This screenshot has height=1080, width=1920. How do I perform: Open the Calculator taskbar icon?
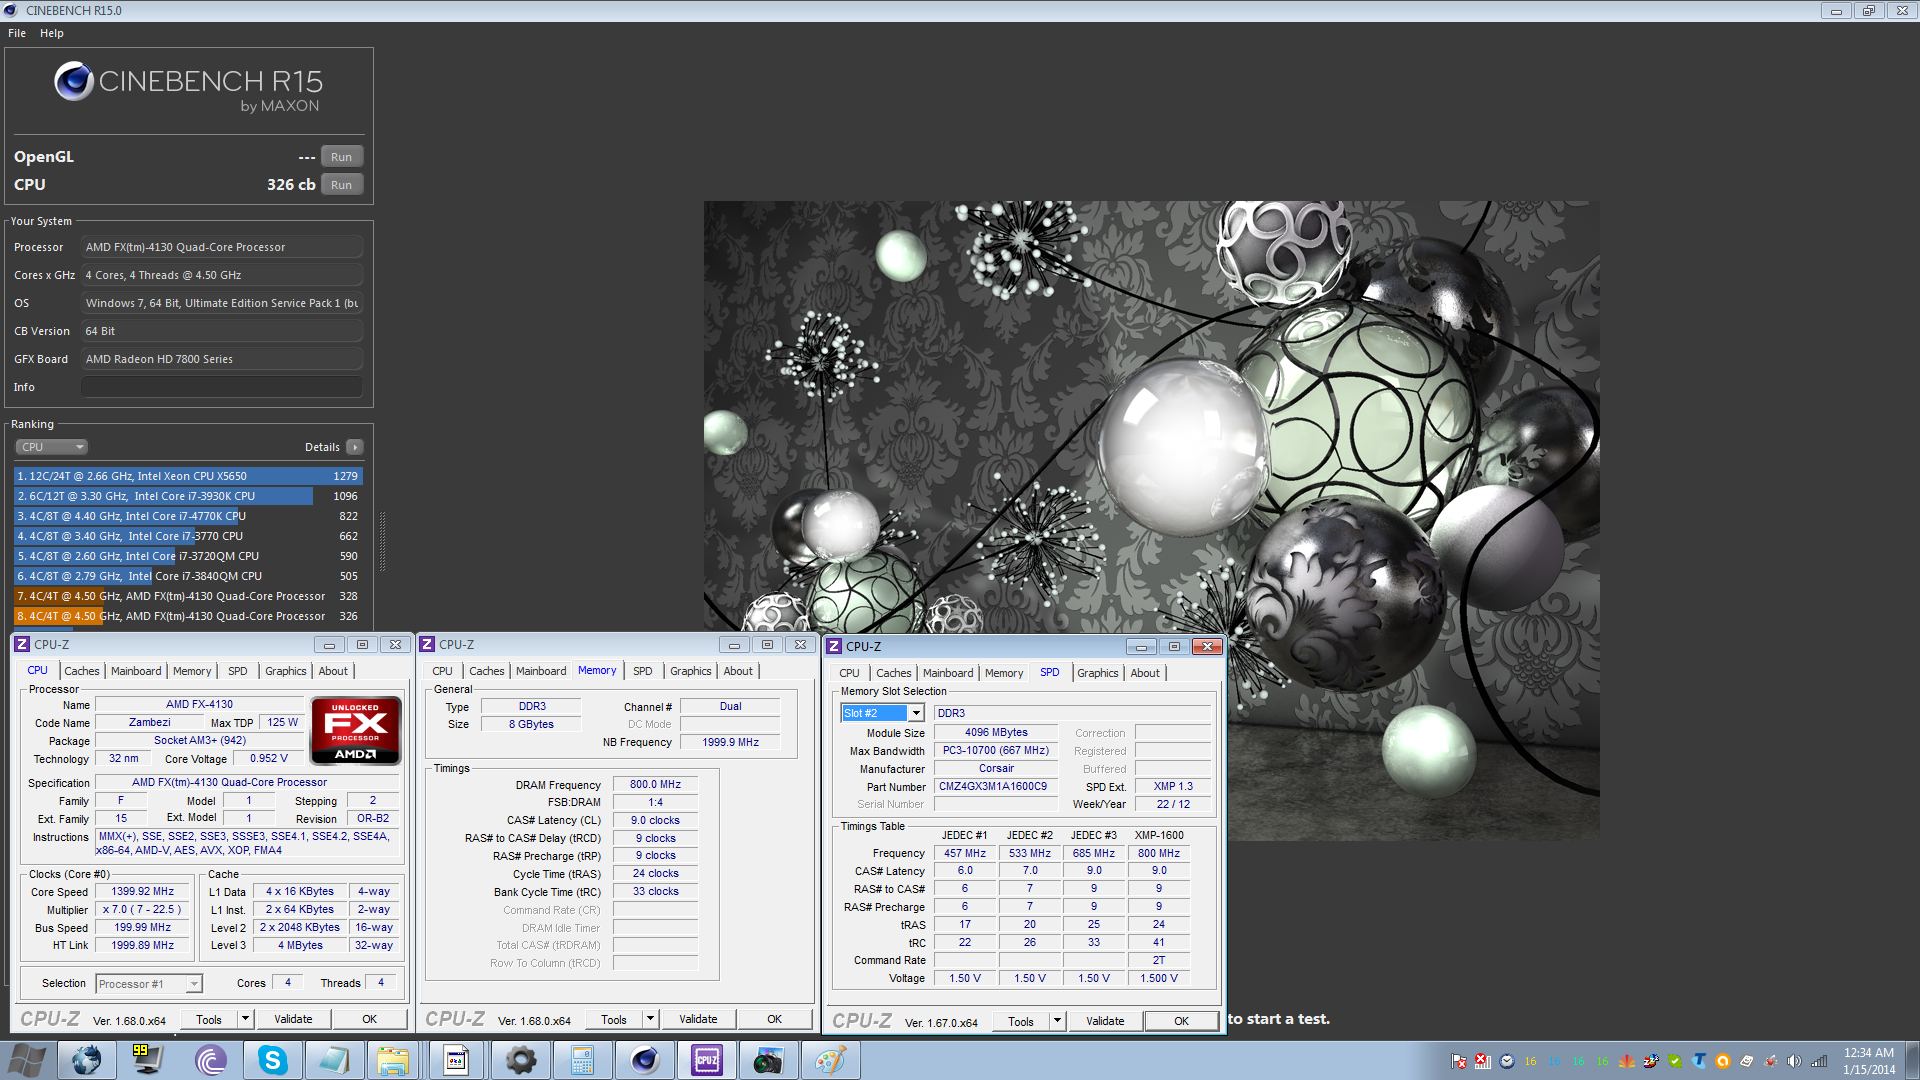click(582, 1060)
